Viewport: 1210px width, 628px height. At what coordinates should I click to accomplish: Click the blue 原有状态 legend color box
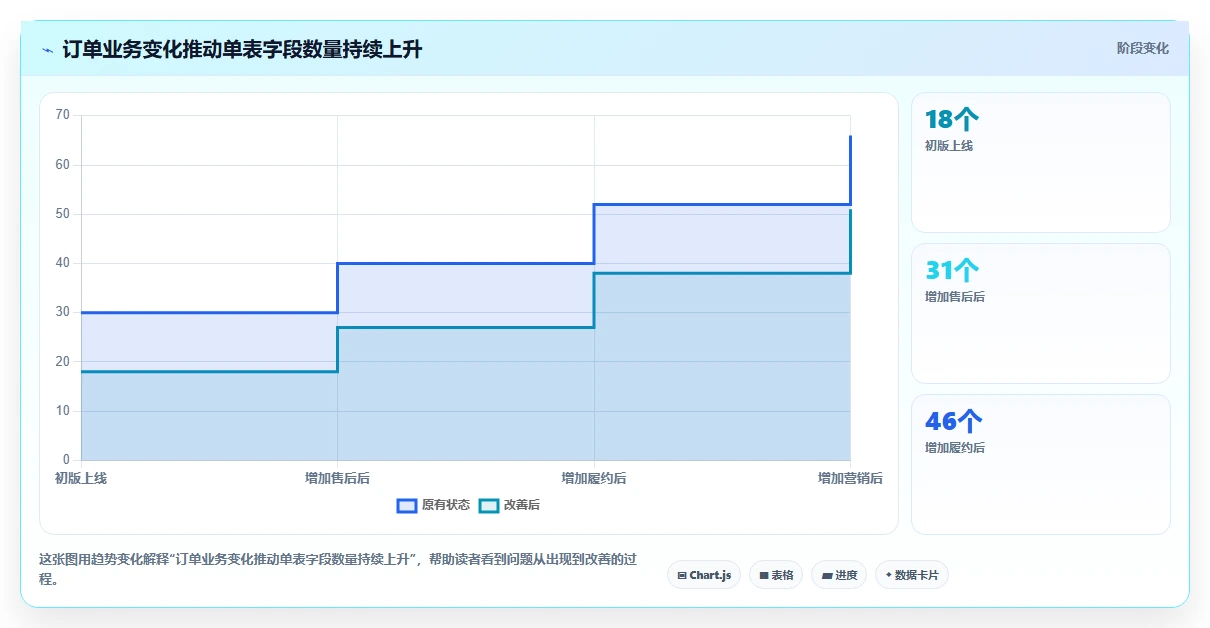pyautogui.click(x=407, y=505)
